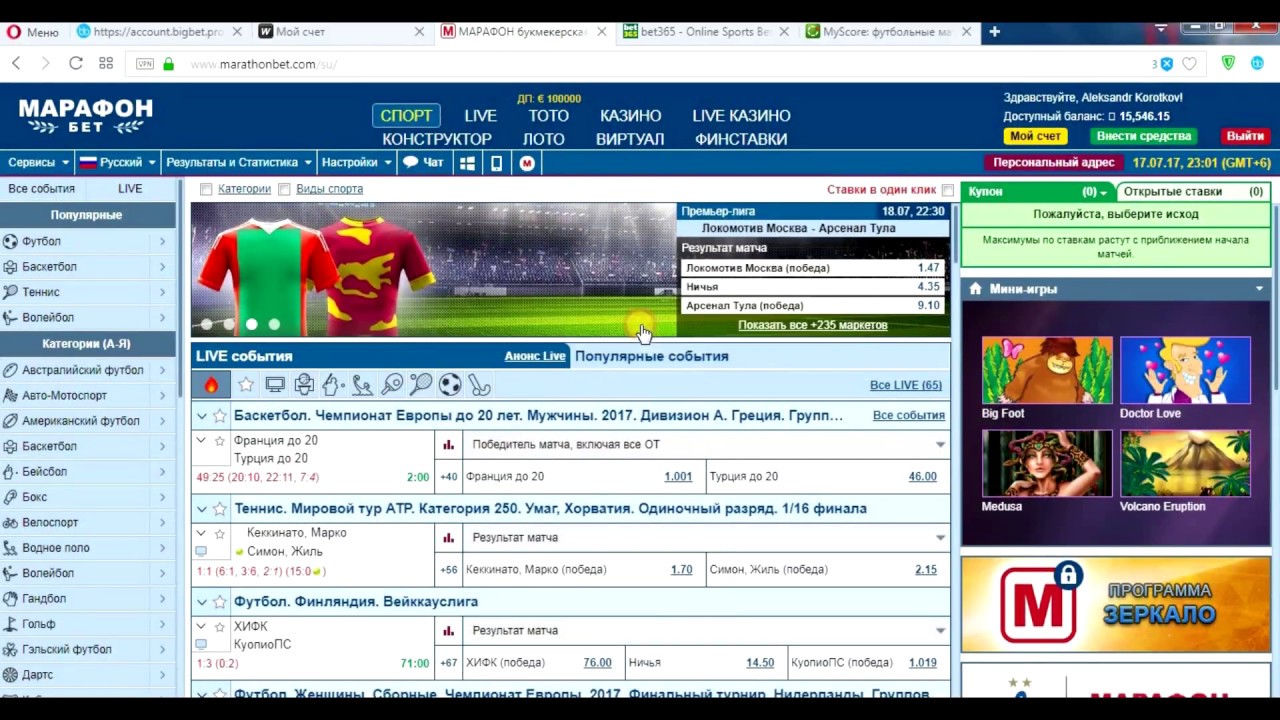Open the mobile version phone icon

[497, 163]
